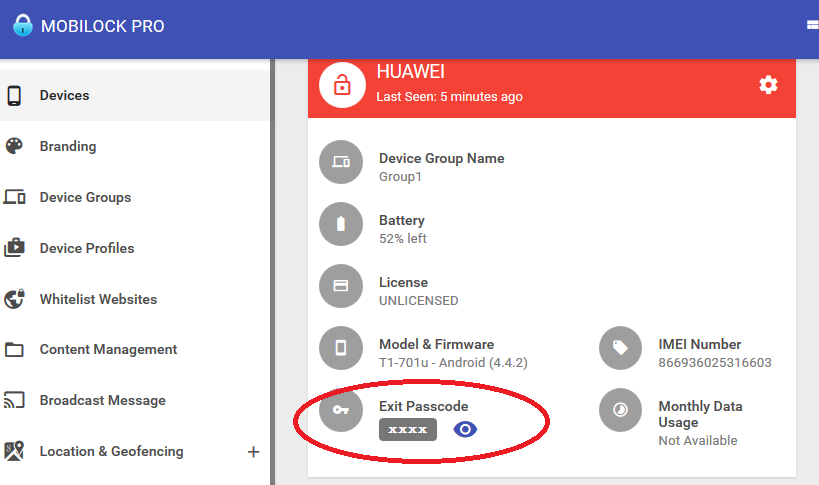Click the Devices phone icon
Image resolution: width=819 pixels, height=485 pixels.
pyautogui.click(x=14, y=96)
